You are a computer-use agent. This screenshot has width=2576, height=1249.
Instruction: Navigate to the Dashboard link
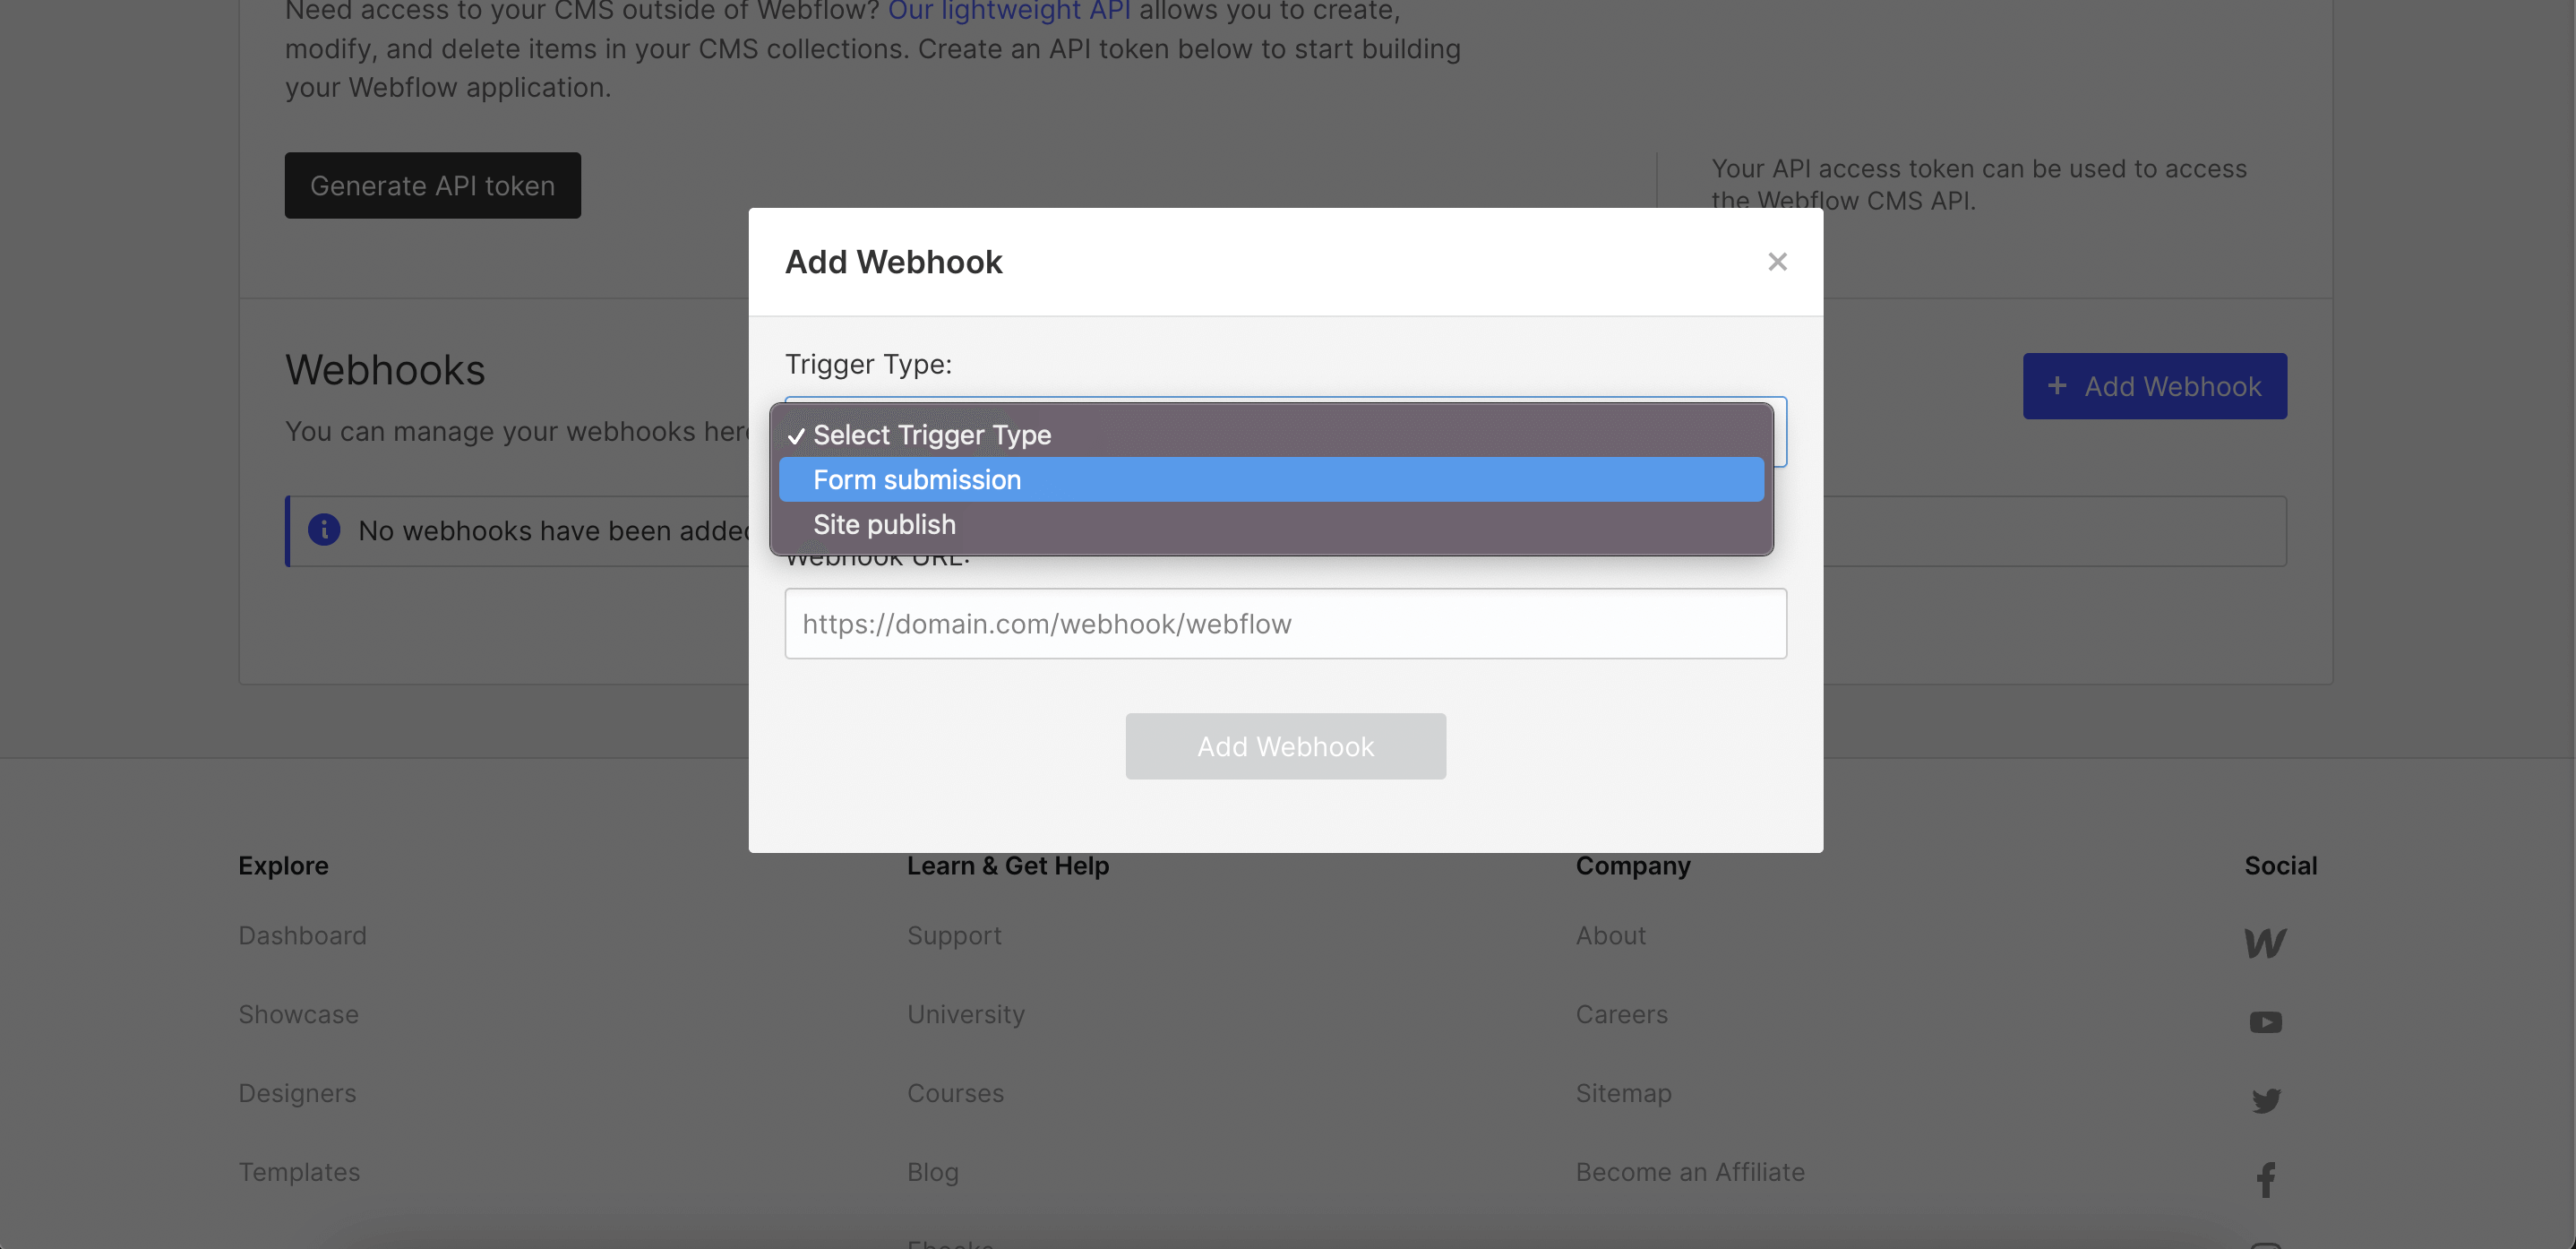[302, 935]
